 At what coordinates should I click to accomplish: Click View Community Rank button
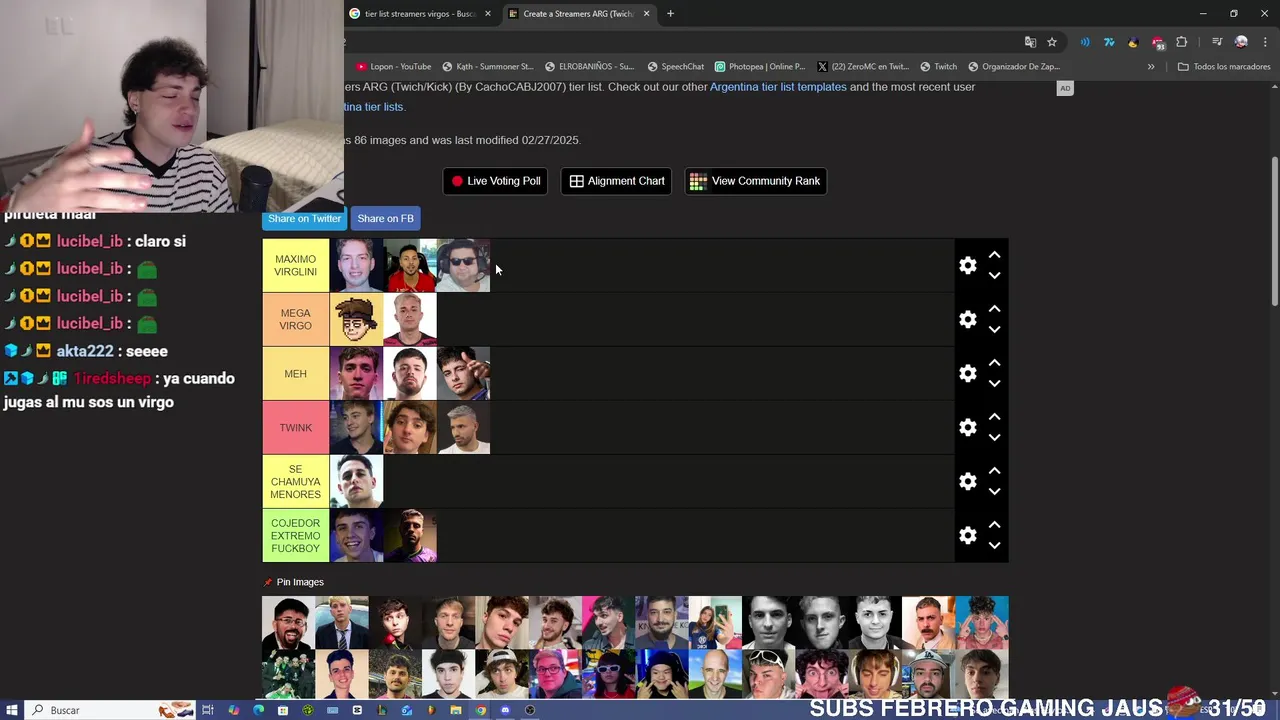[755, 181]
